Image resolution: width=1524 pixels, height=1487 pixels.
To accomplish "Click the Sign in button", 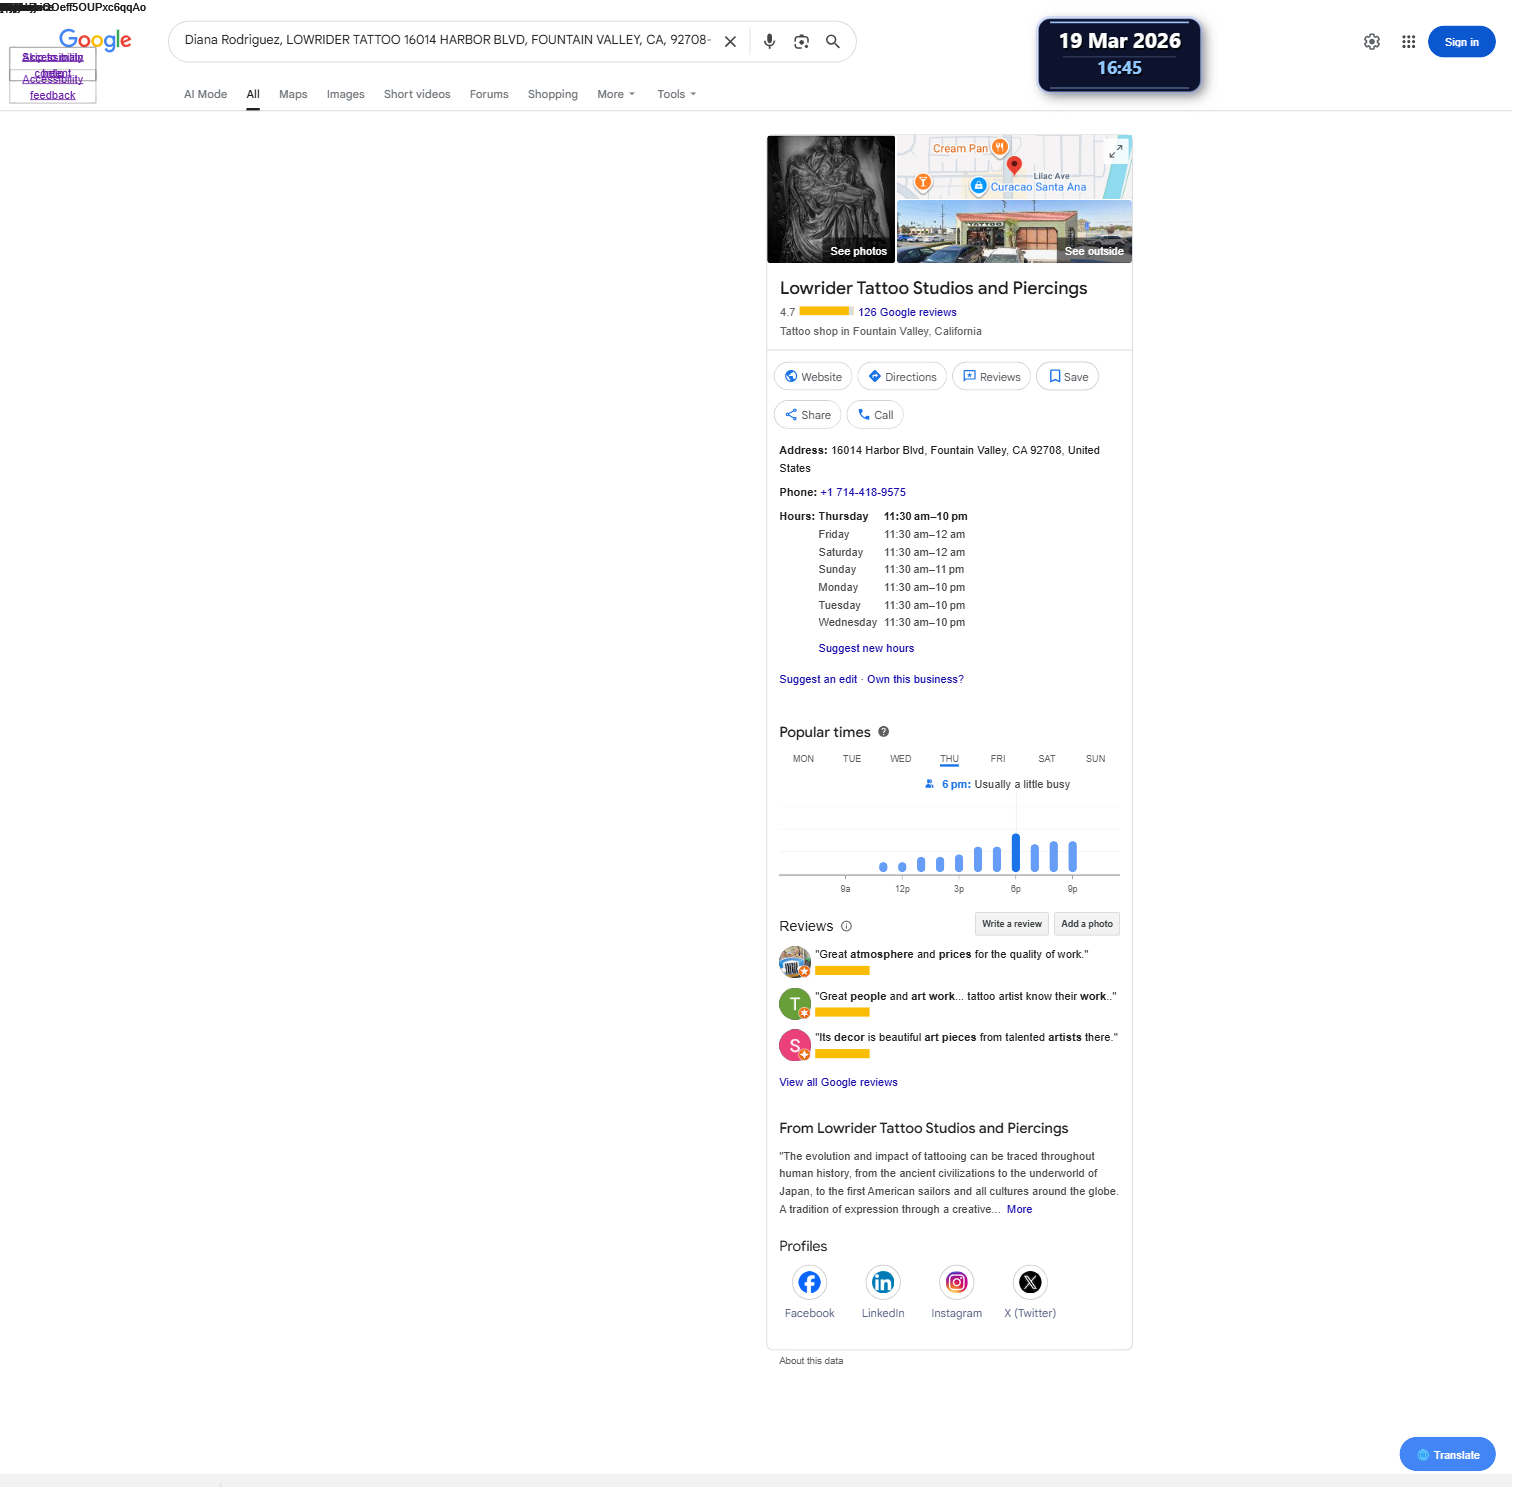I will coord(1461,42).
